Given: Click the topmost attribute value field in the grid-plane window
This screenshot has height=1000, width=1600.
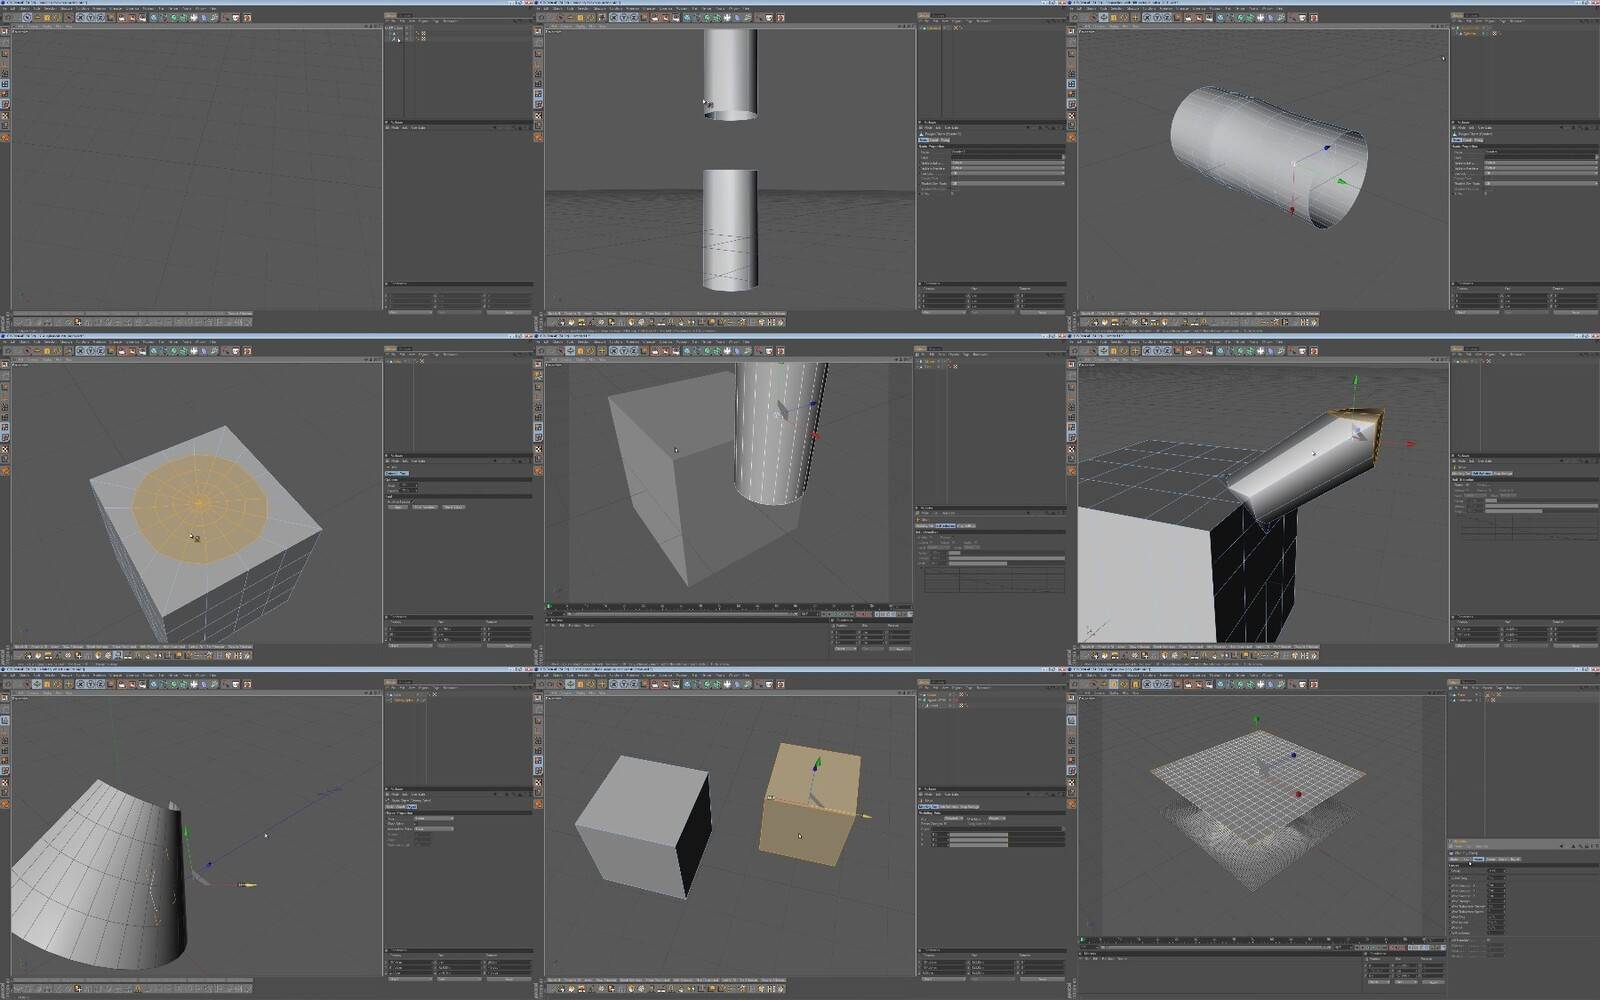Looking at the screenshot, I should pyautogui.click(x=1497, y=871).
